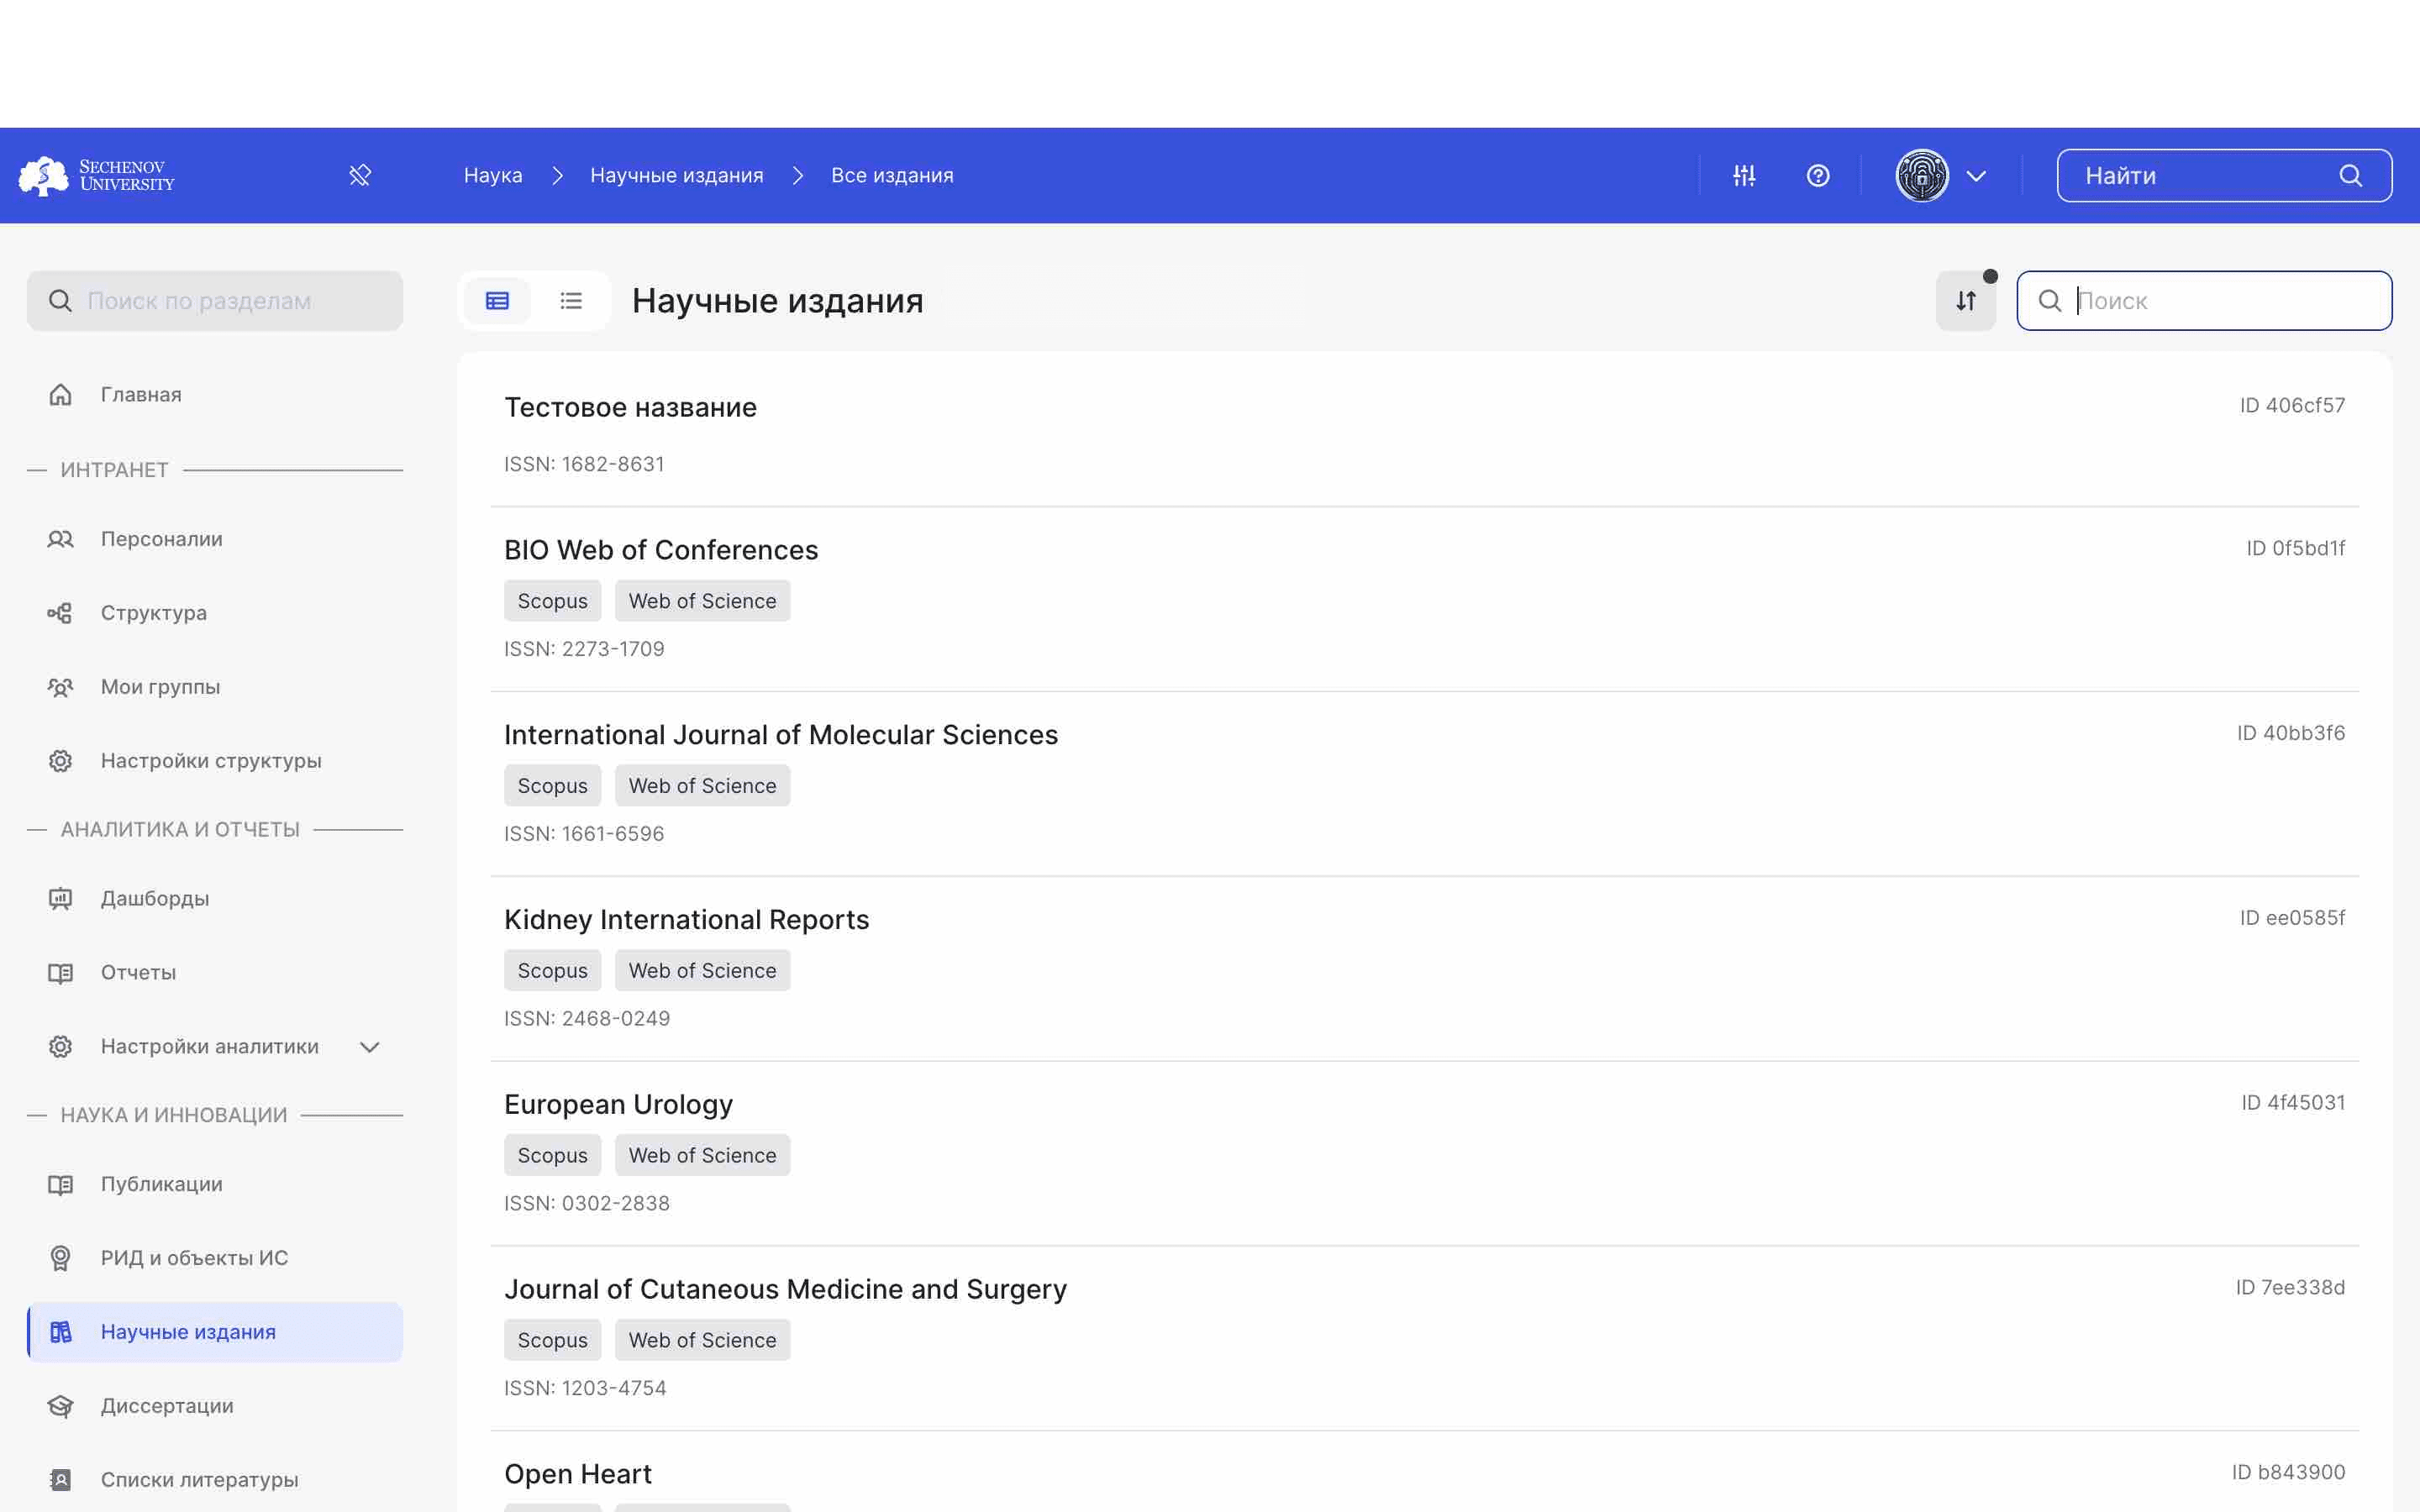This screenshot has width=2420, height=1512.
Task: Click the Дашборды presentation icon
Action: pyautogui.click(x=60, y=899)
